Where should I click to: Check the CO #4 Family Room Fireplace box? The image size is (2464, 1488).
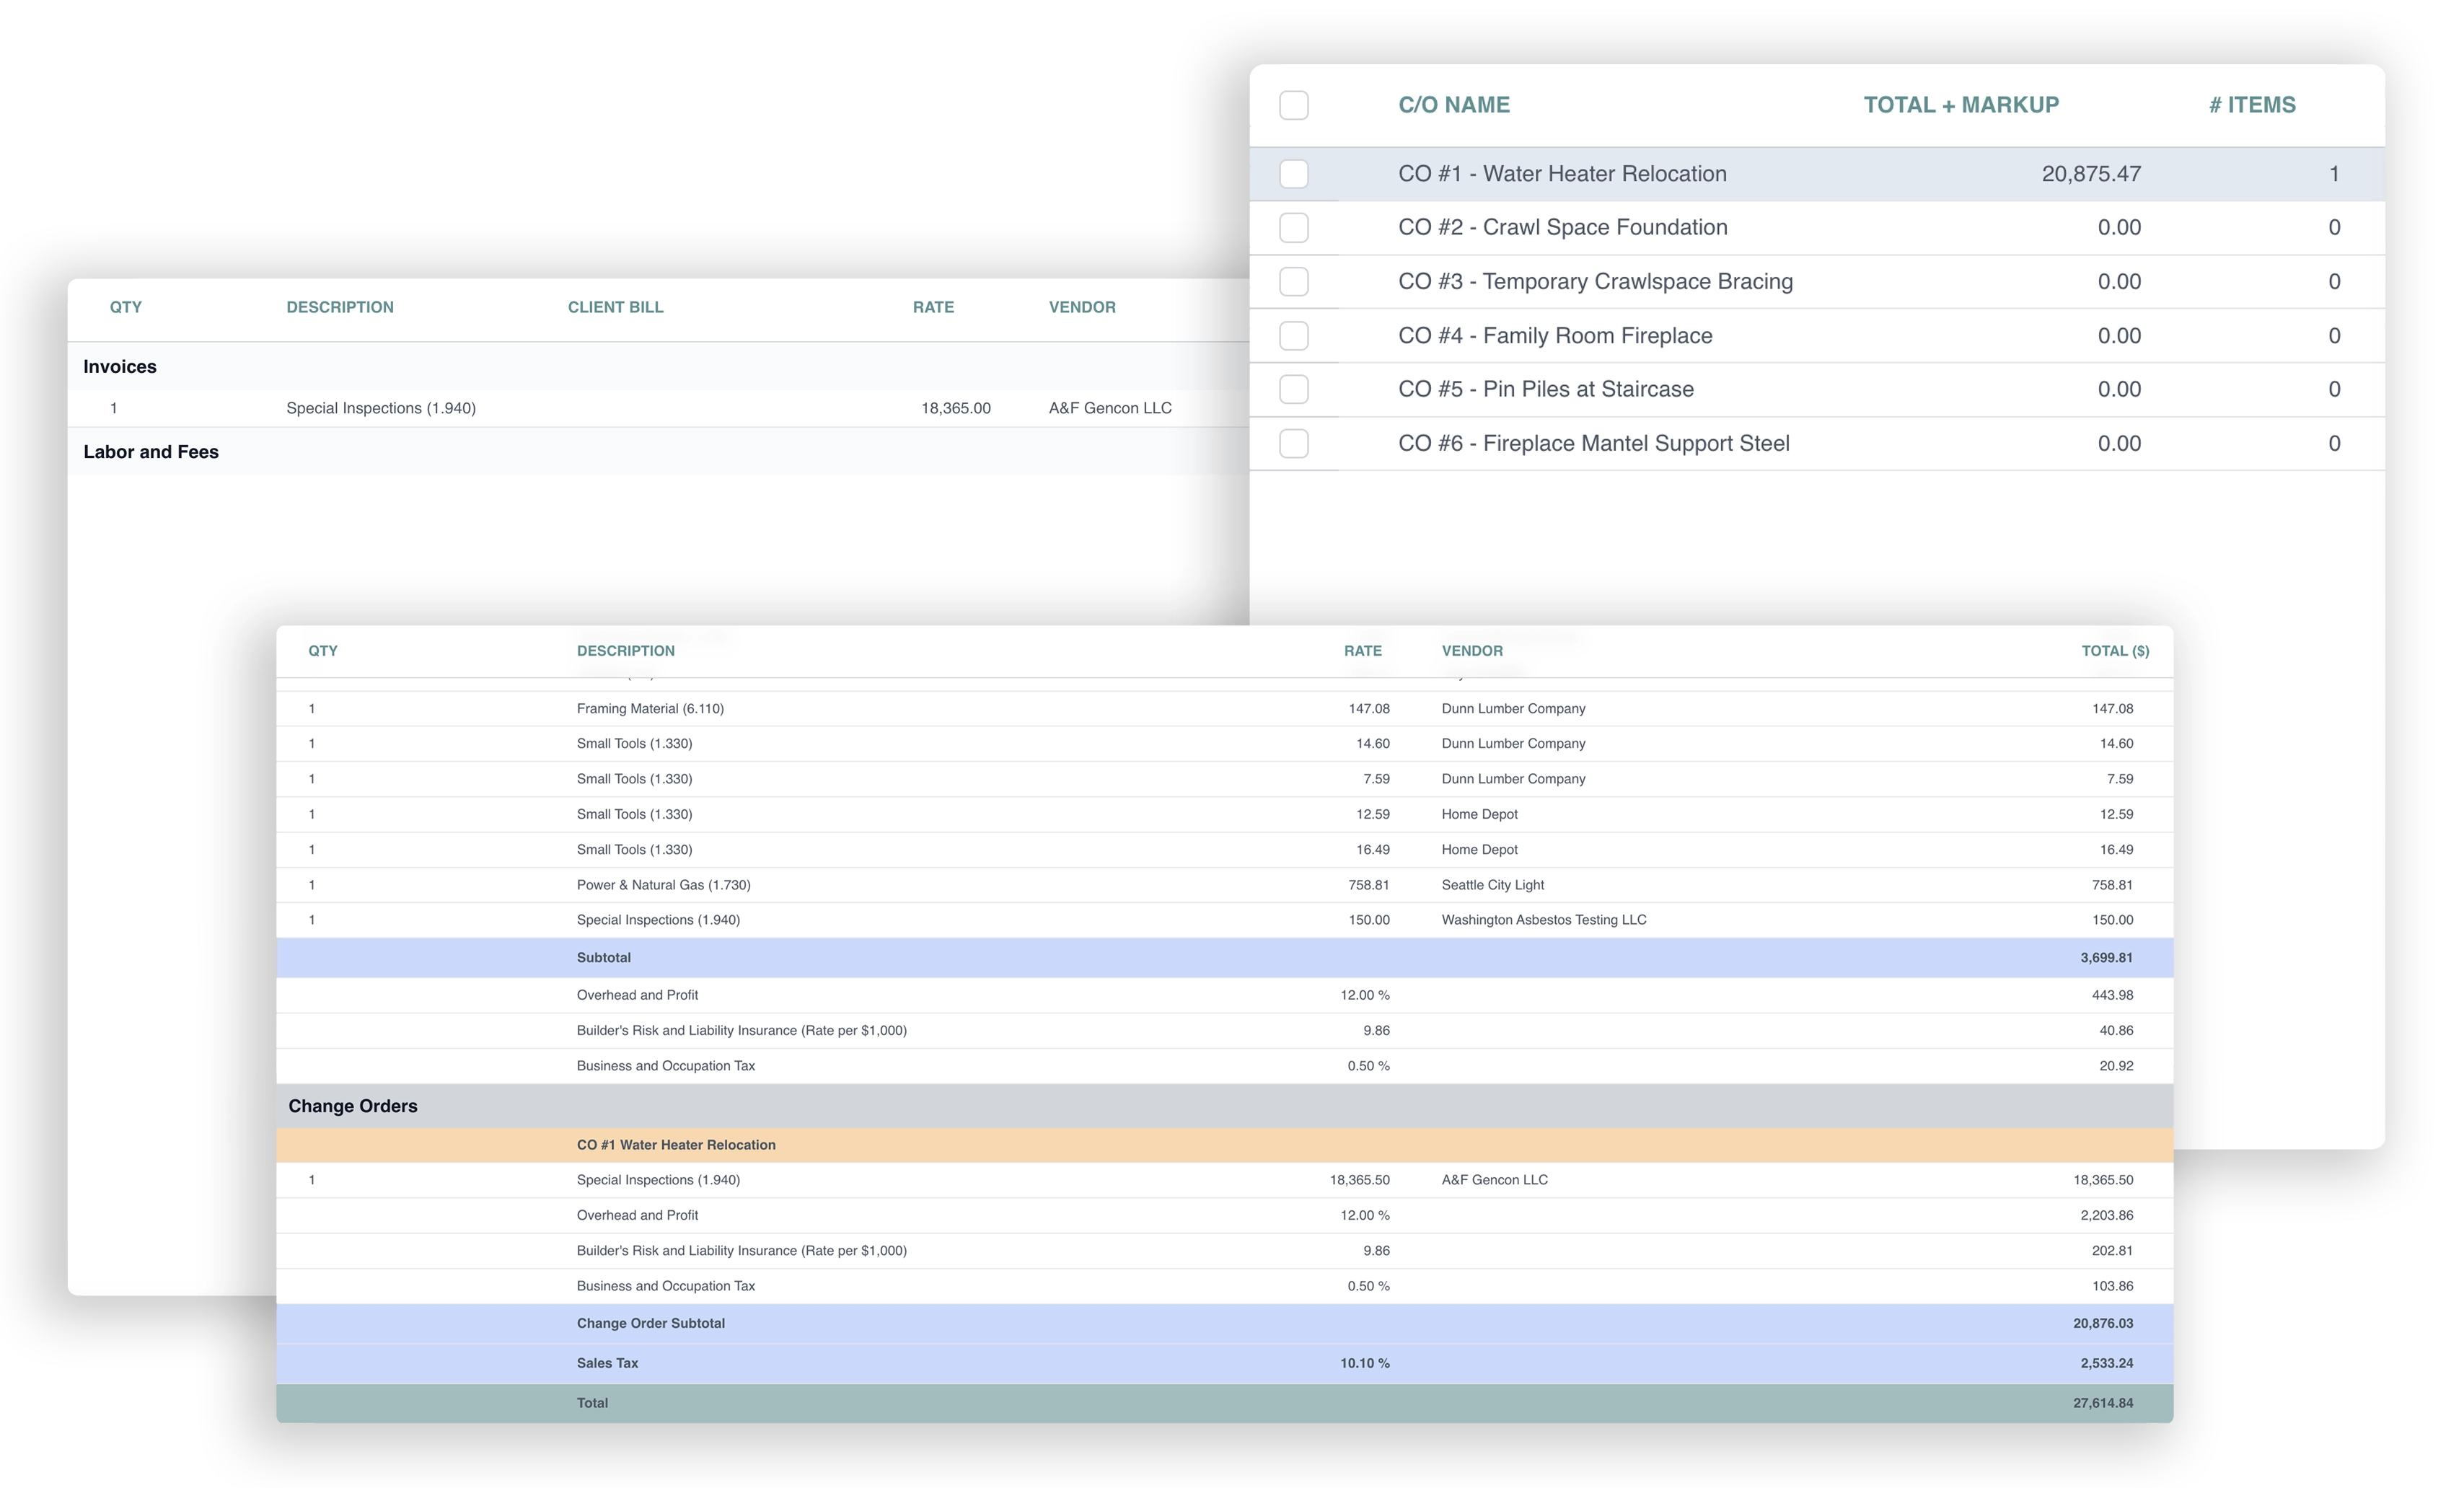[1293, 336]
